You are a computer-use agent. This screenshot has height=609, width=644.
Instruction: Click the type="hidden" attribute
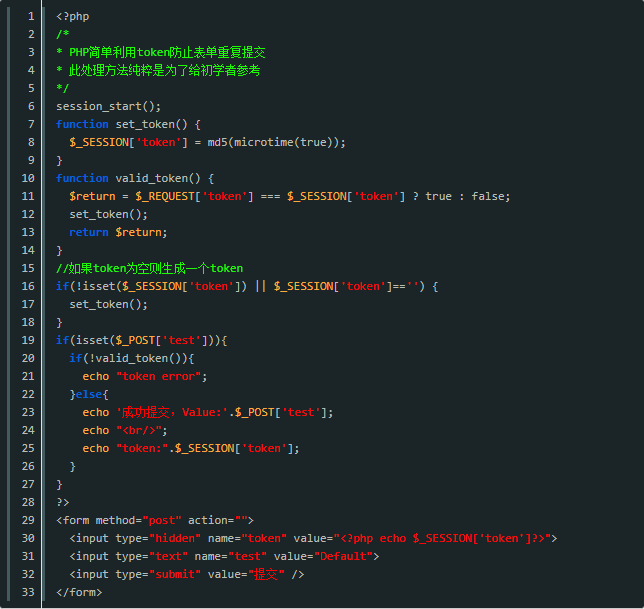pos(158,538)
